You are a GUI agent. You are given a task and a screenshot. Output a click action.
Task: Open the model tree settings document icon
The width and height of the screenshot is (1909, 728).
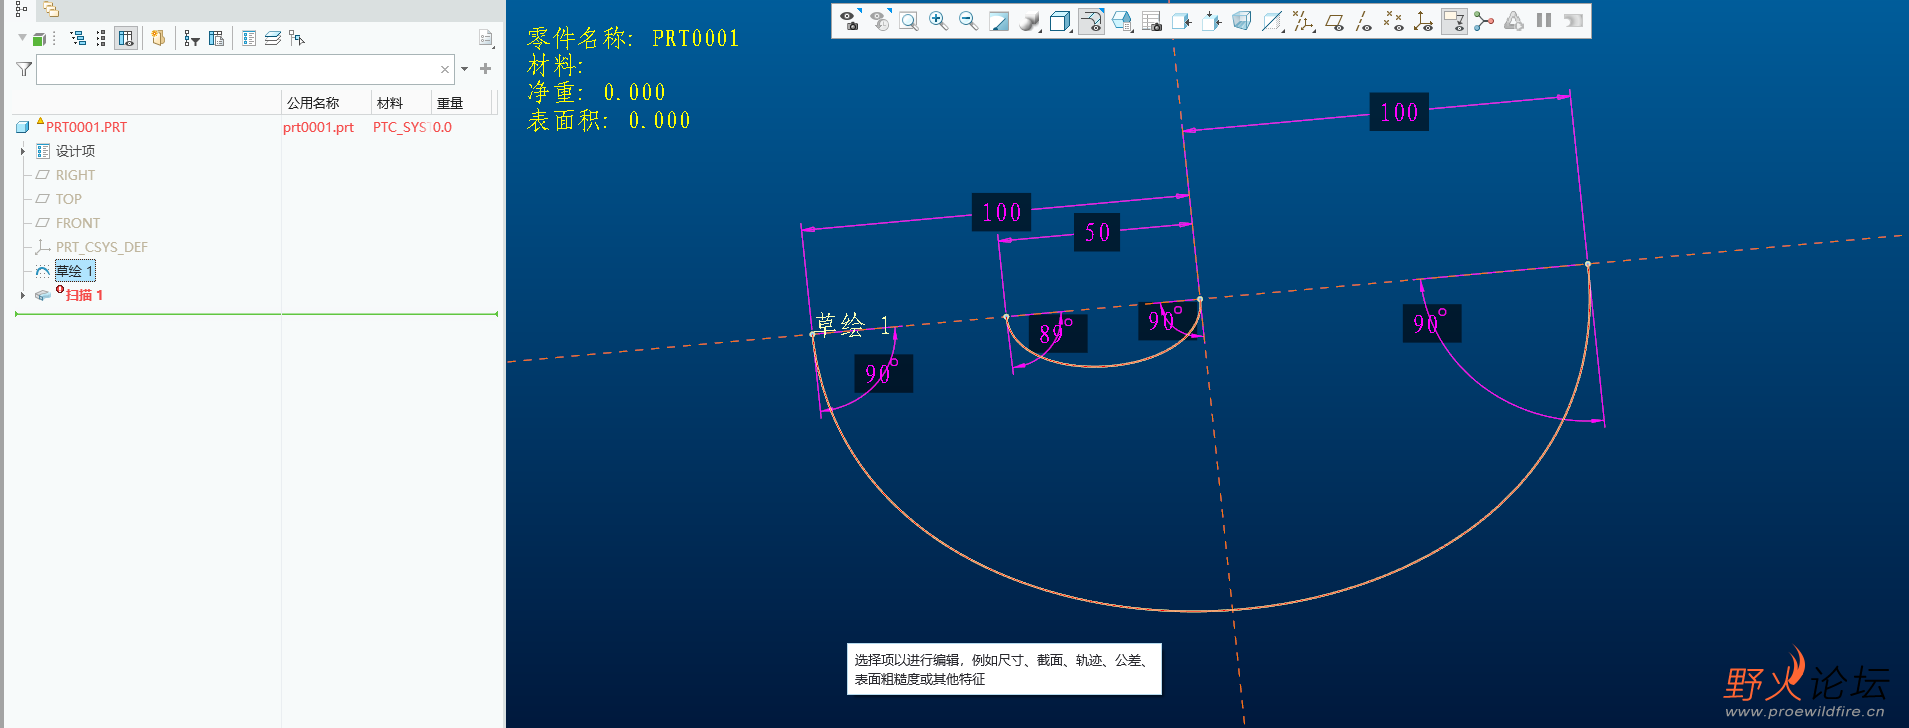click(x=486, y=38)
